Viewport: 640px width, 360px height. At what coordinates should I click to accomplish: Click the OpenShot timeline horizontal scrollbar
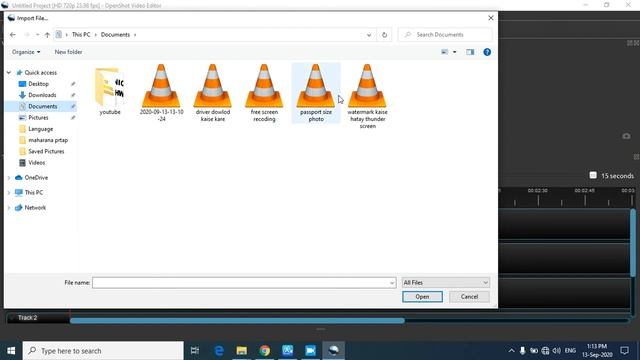tap(237, 321)
